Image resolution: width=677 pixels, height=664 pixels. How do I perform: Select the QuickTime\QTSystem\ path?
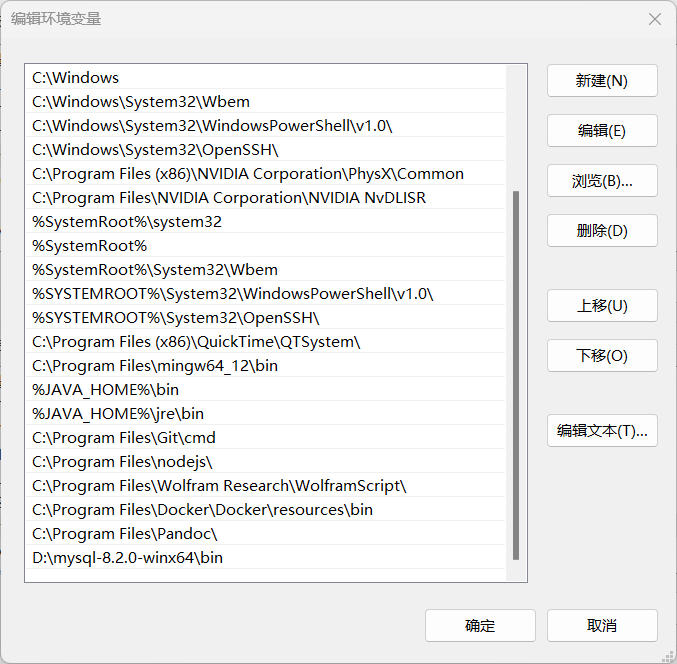[x=266, y=341]
